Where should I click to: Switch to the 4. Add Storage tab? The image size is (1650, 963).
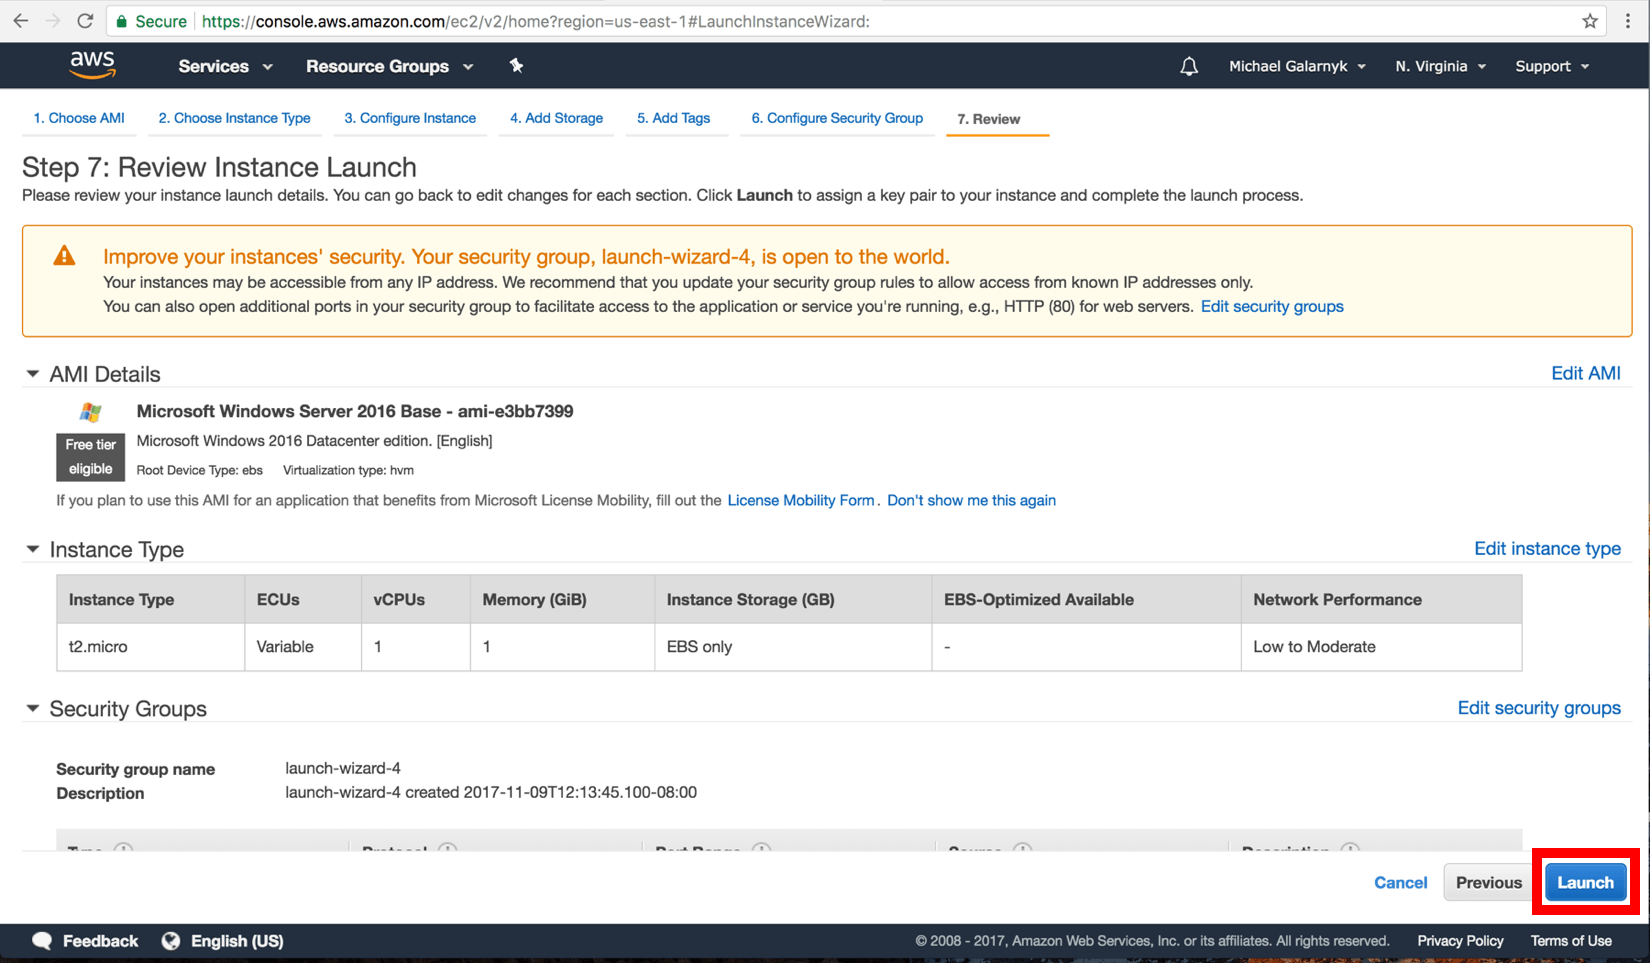pyautogui.click(x=556, y=118)
